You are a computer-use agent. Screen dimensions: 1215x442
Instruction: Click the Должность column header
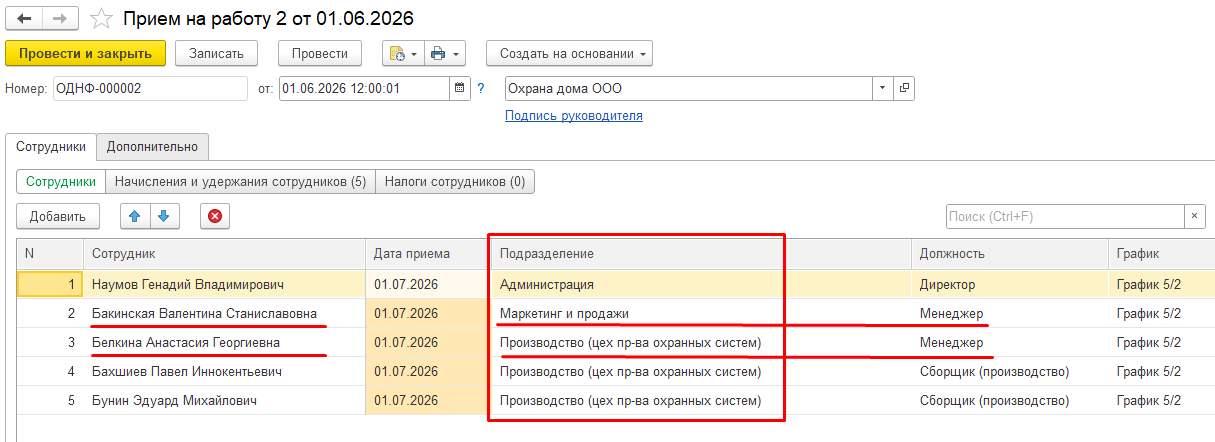pyautogui.click(x=1009, y=254)
